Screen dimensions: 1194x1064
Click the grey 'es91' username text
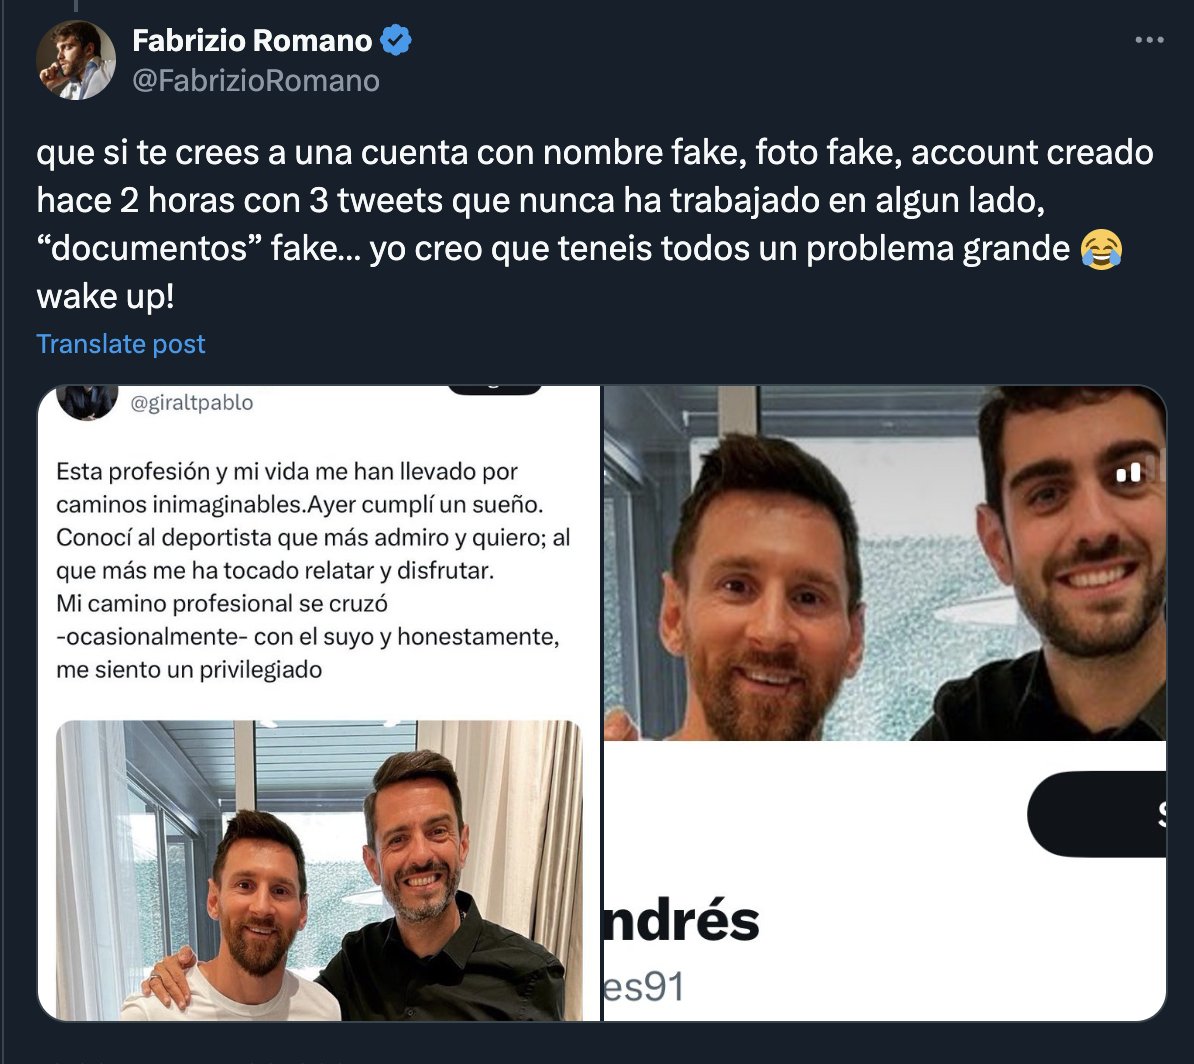pyautogui.click(x=644, y=986)
